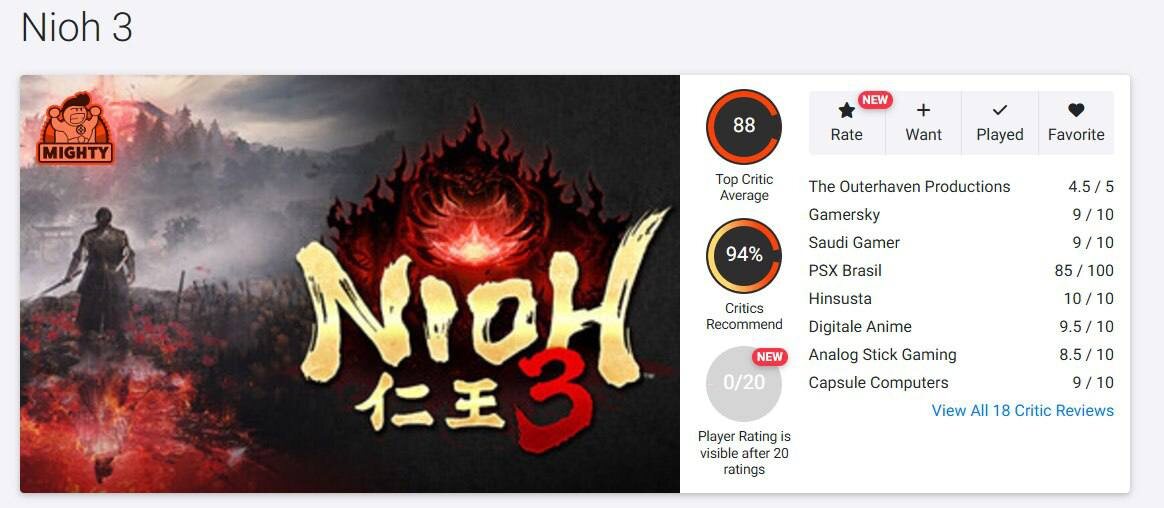Click the Nioh 3 page title
Viewport: 1164px width, 508px height.
coord(76,27)
